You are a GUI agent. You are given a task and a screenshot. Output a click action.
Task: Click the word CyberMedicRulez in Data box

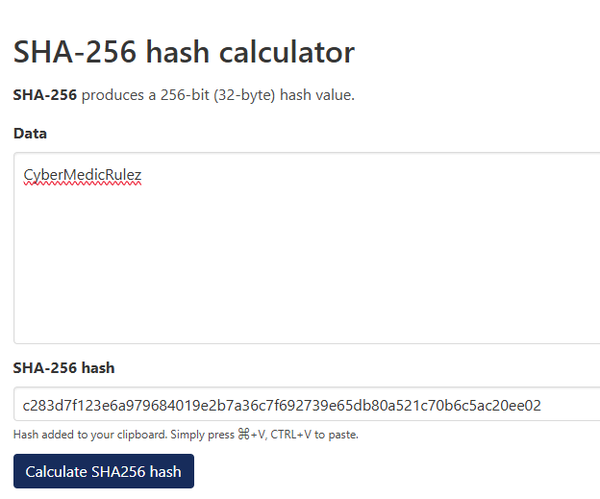(x=83, y=176)
